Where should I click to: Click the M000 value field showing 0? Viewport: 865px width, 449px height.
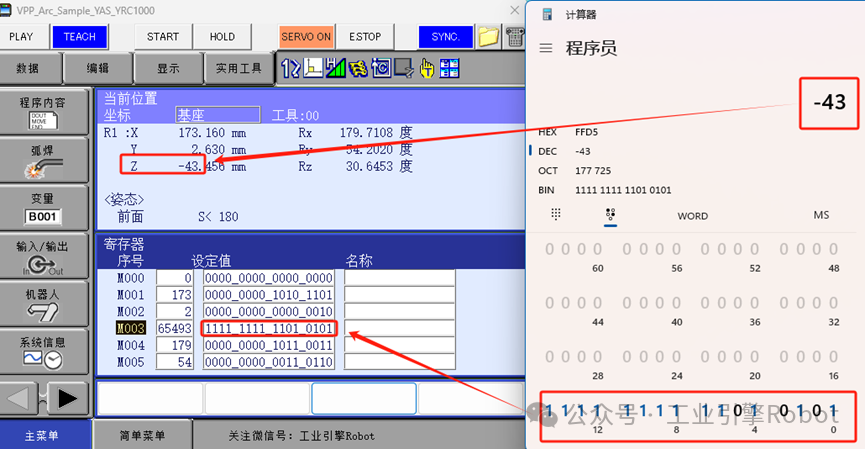(175, 278)
